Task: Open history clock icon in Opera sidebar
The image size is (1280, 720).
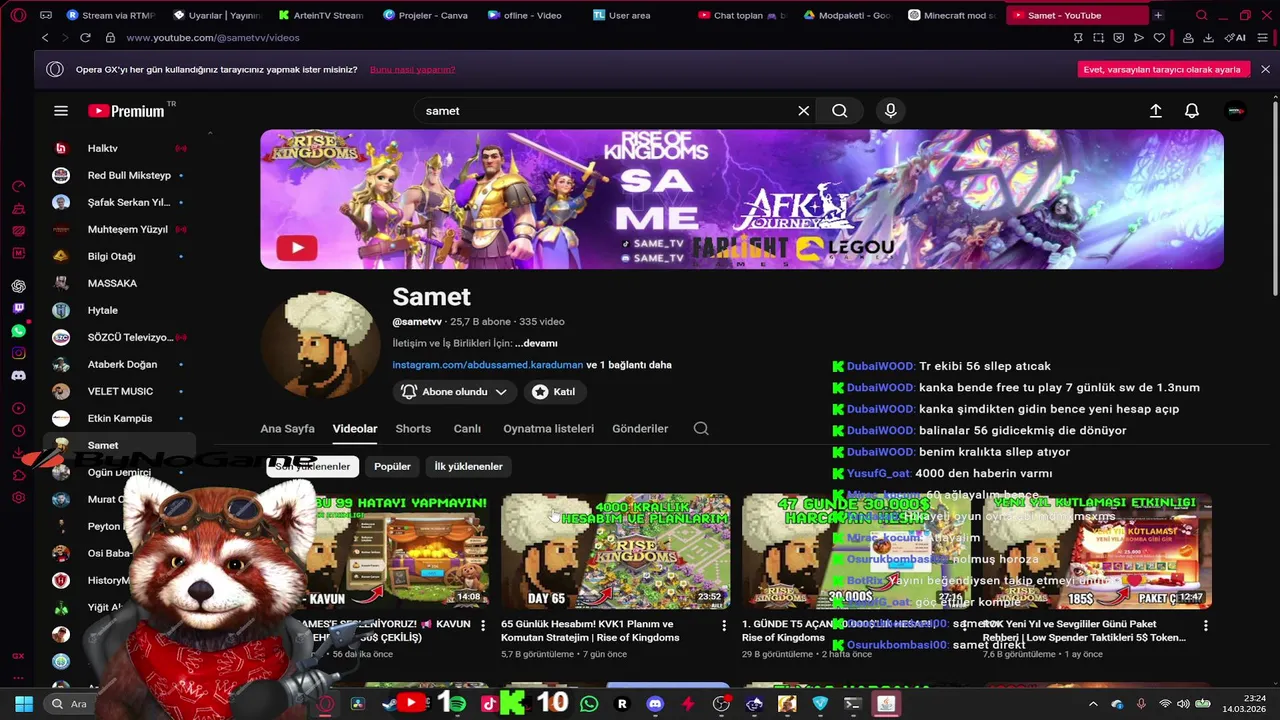Action: point(18,431)
